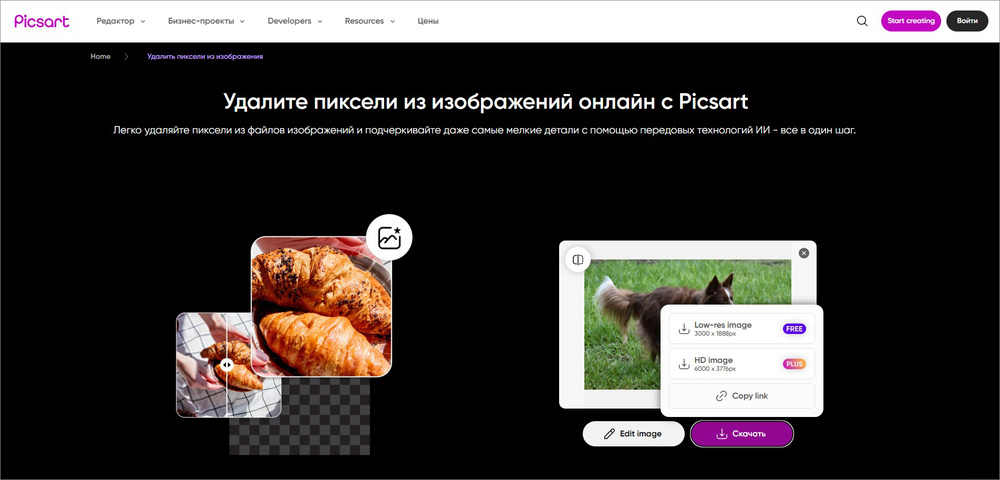This screenshot has height=480, width=1000.
Task: Open the Цены page
Action: click(x=428, y=21)
